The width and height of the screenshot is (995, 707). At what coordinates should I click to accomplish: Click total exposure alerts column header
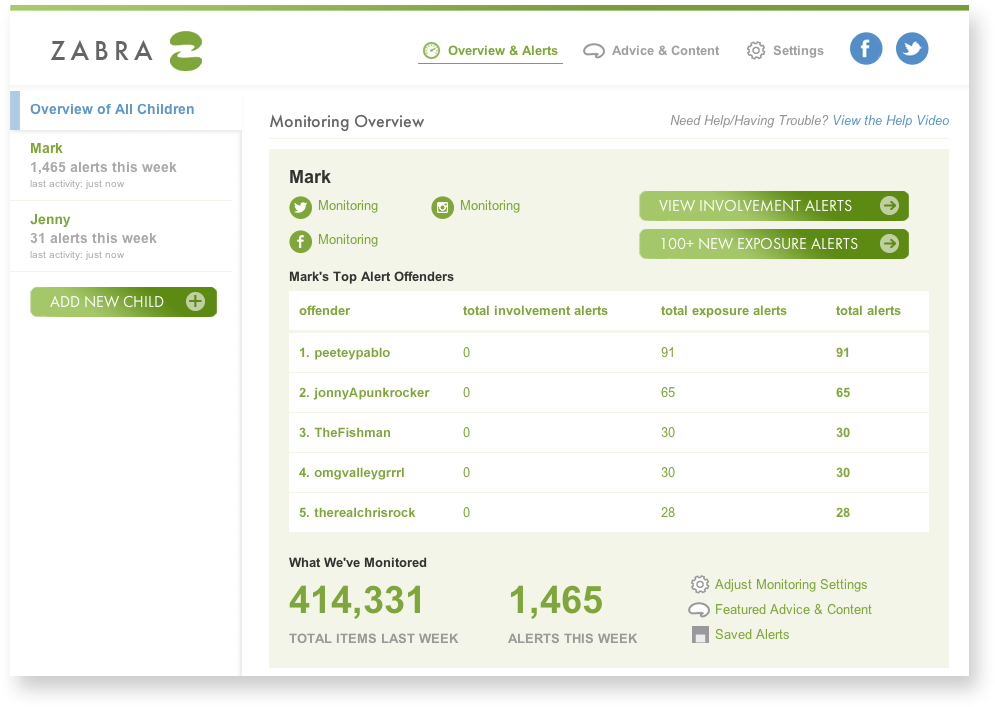tap(723, 311)
